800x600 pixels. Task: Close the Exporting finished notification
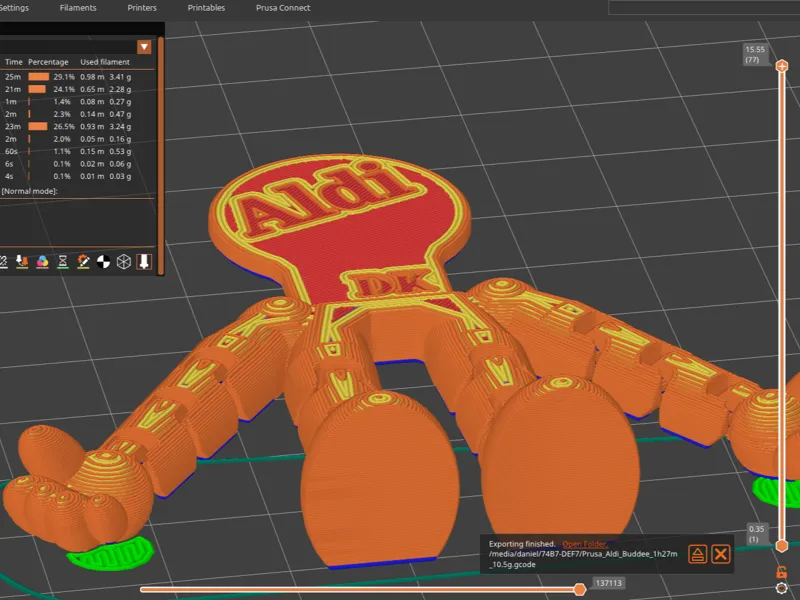coord(721,554)
